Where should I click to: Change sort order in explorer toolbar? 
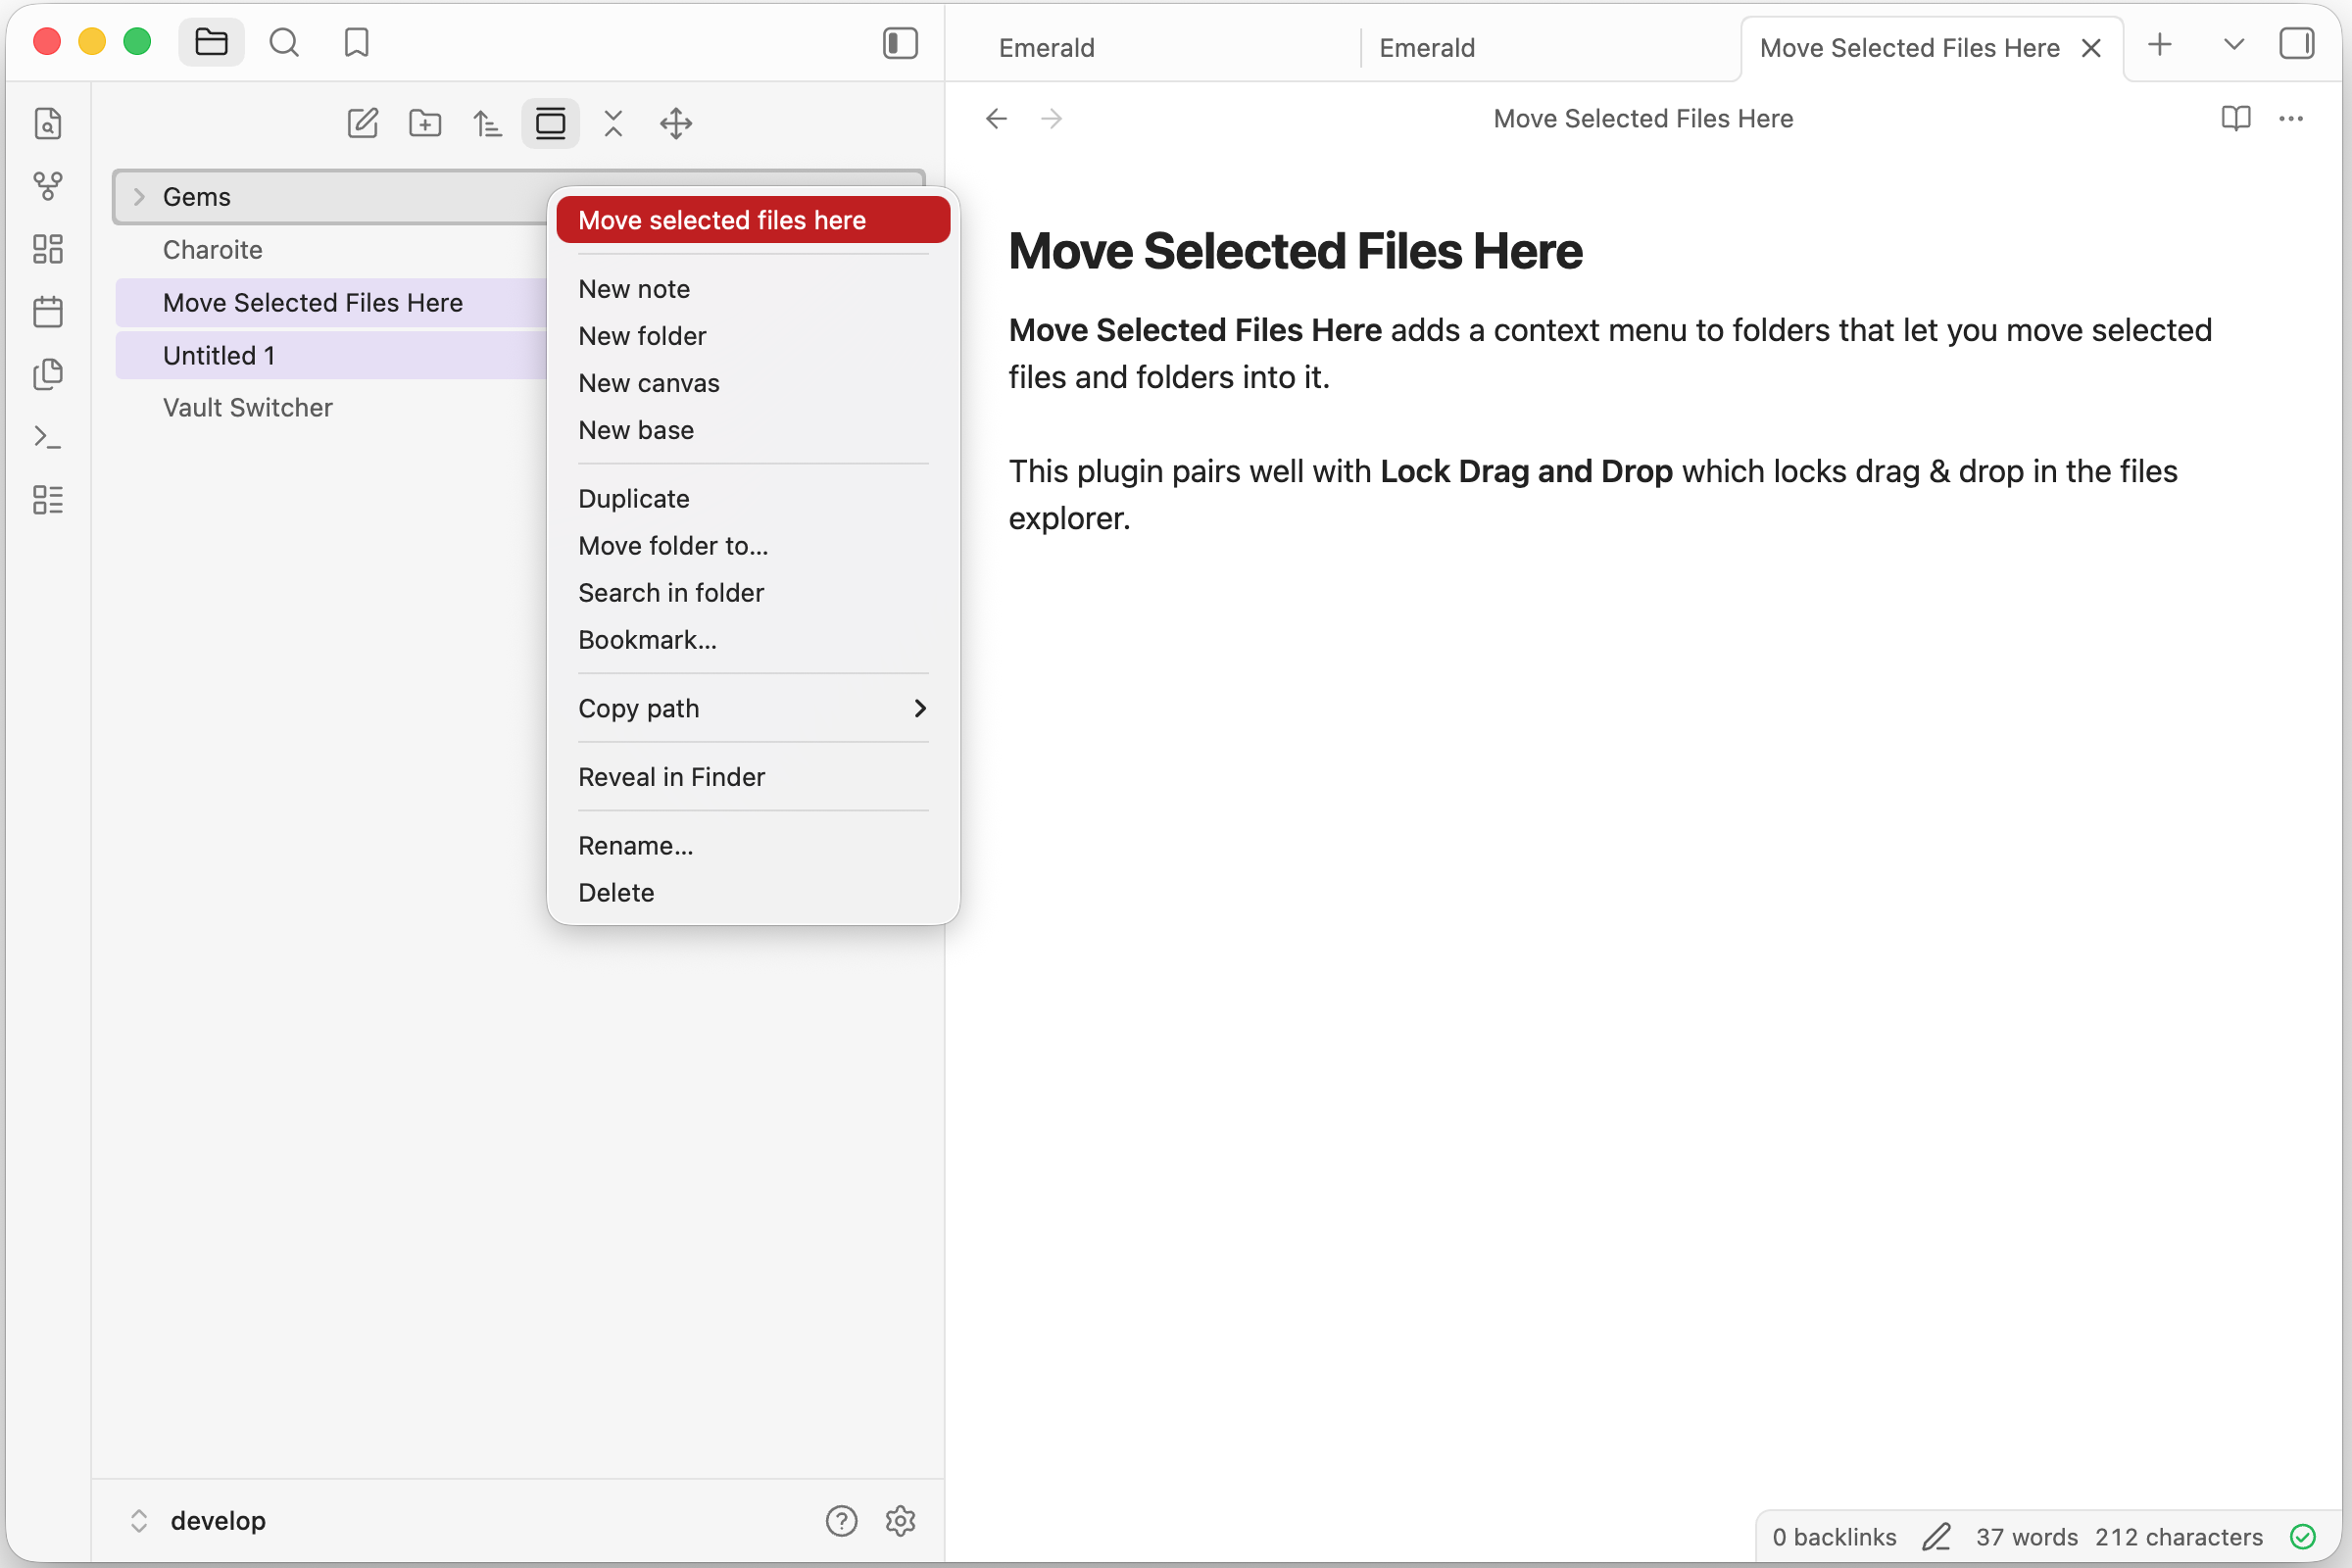point(488,124)
